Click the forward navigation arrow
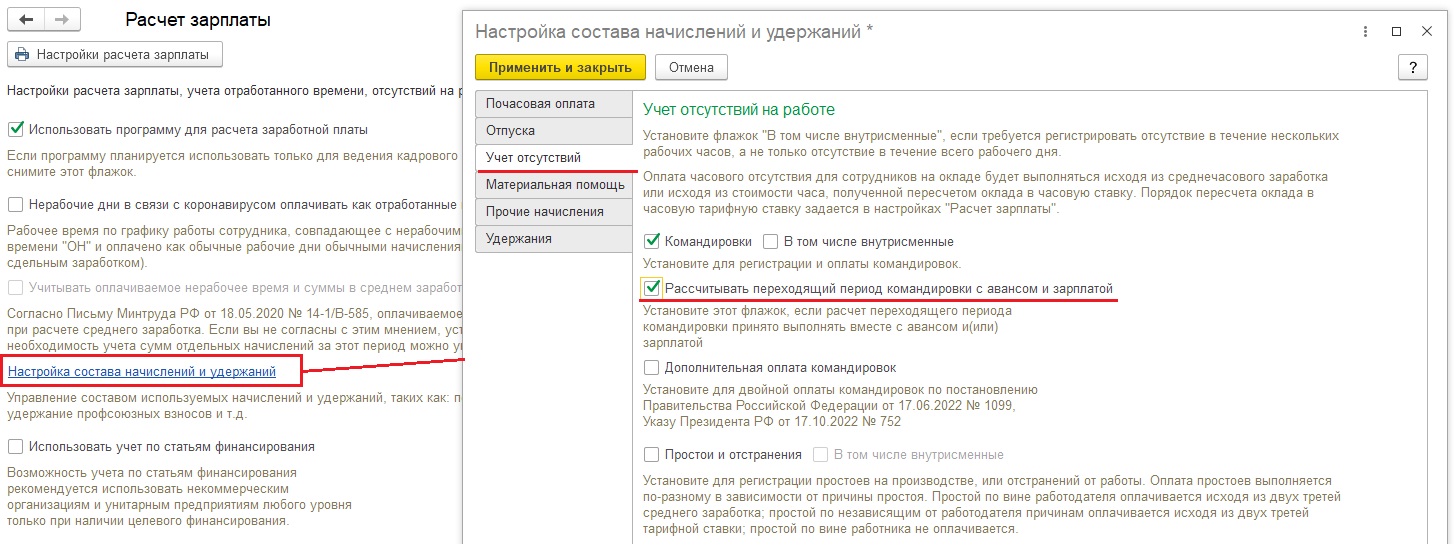Screen dimensions: 1454x544 pos(62,20)
